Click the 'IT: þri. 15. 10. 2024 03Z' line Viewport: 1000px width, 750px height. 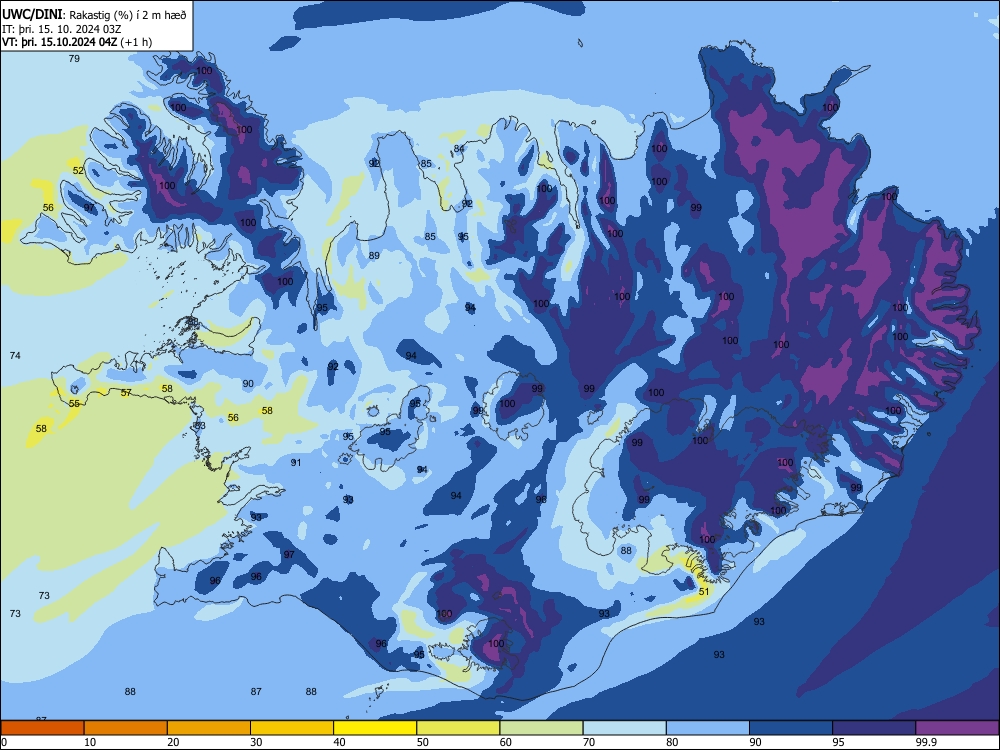coord(62,29)
